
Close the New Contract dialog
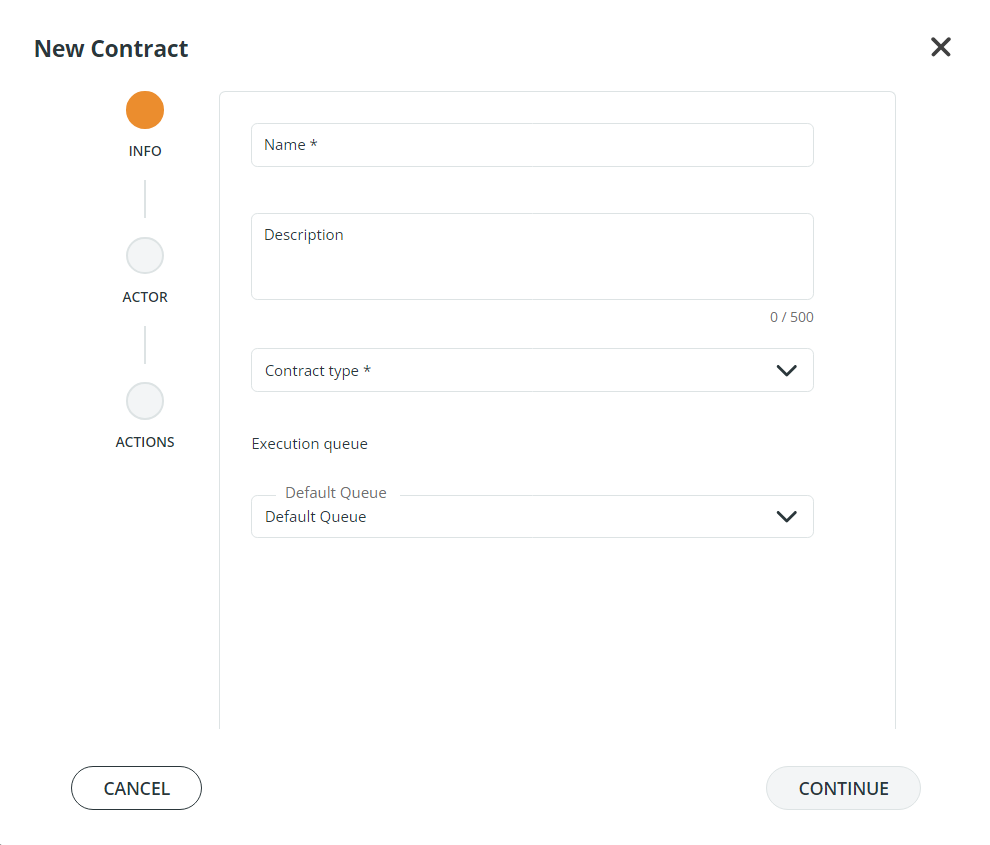pos(940,47)
